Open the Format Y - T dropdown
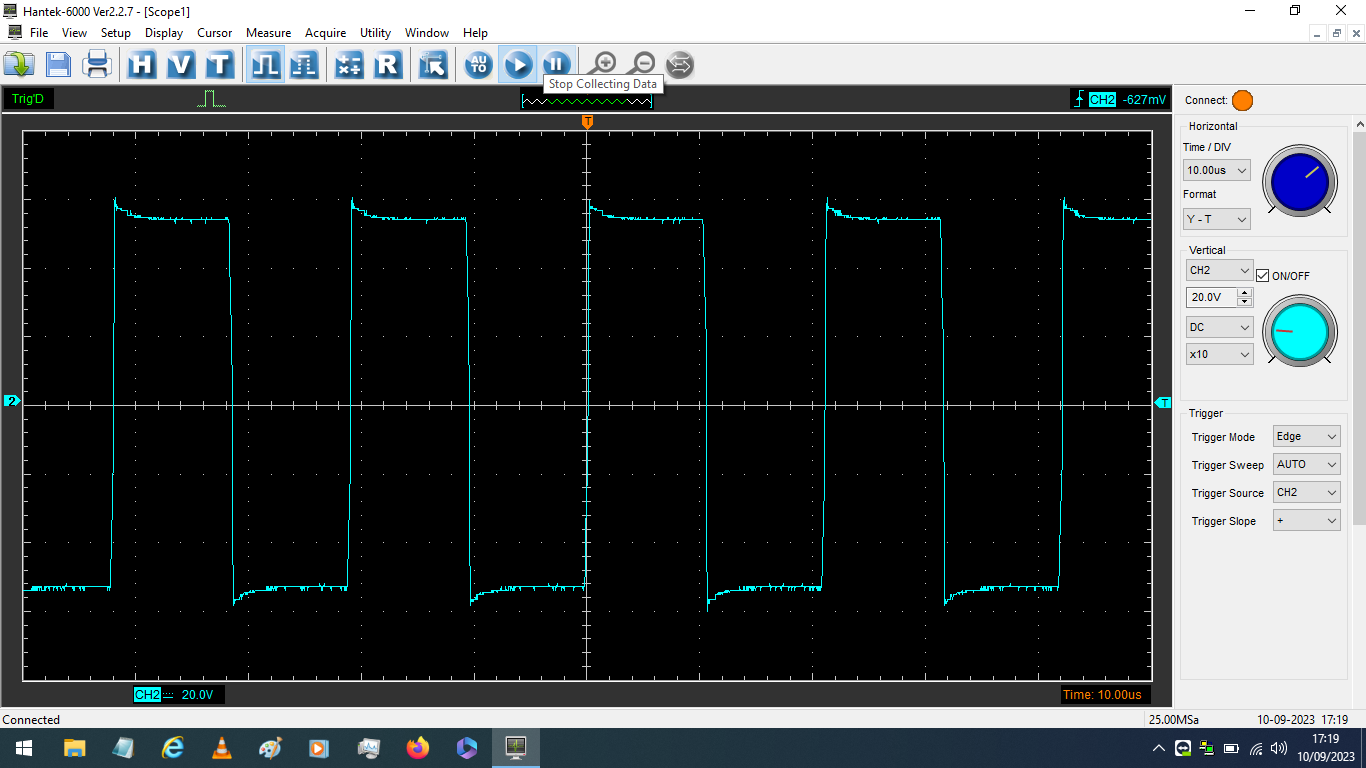This screenshot has height=768, width=1366. [1216, 219]
